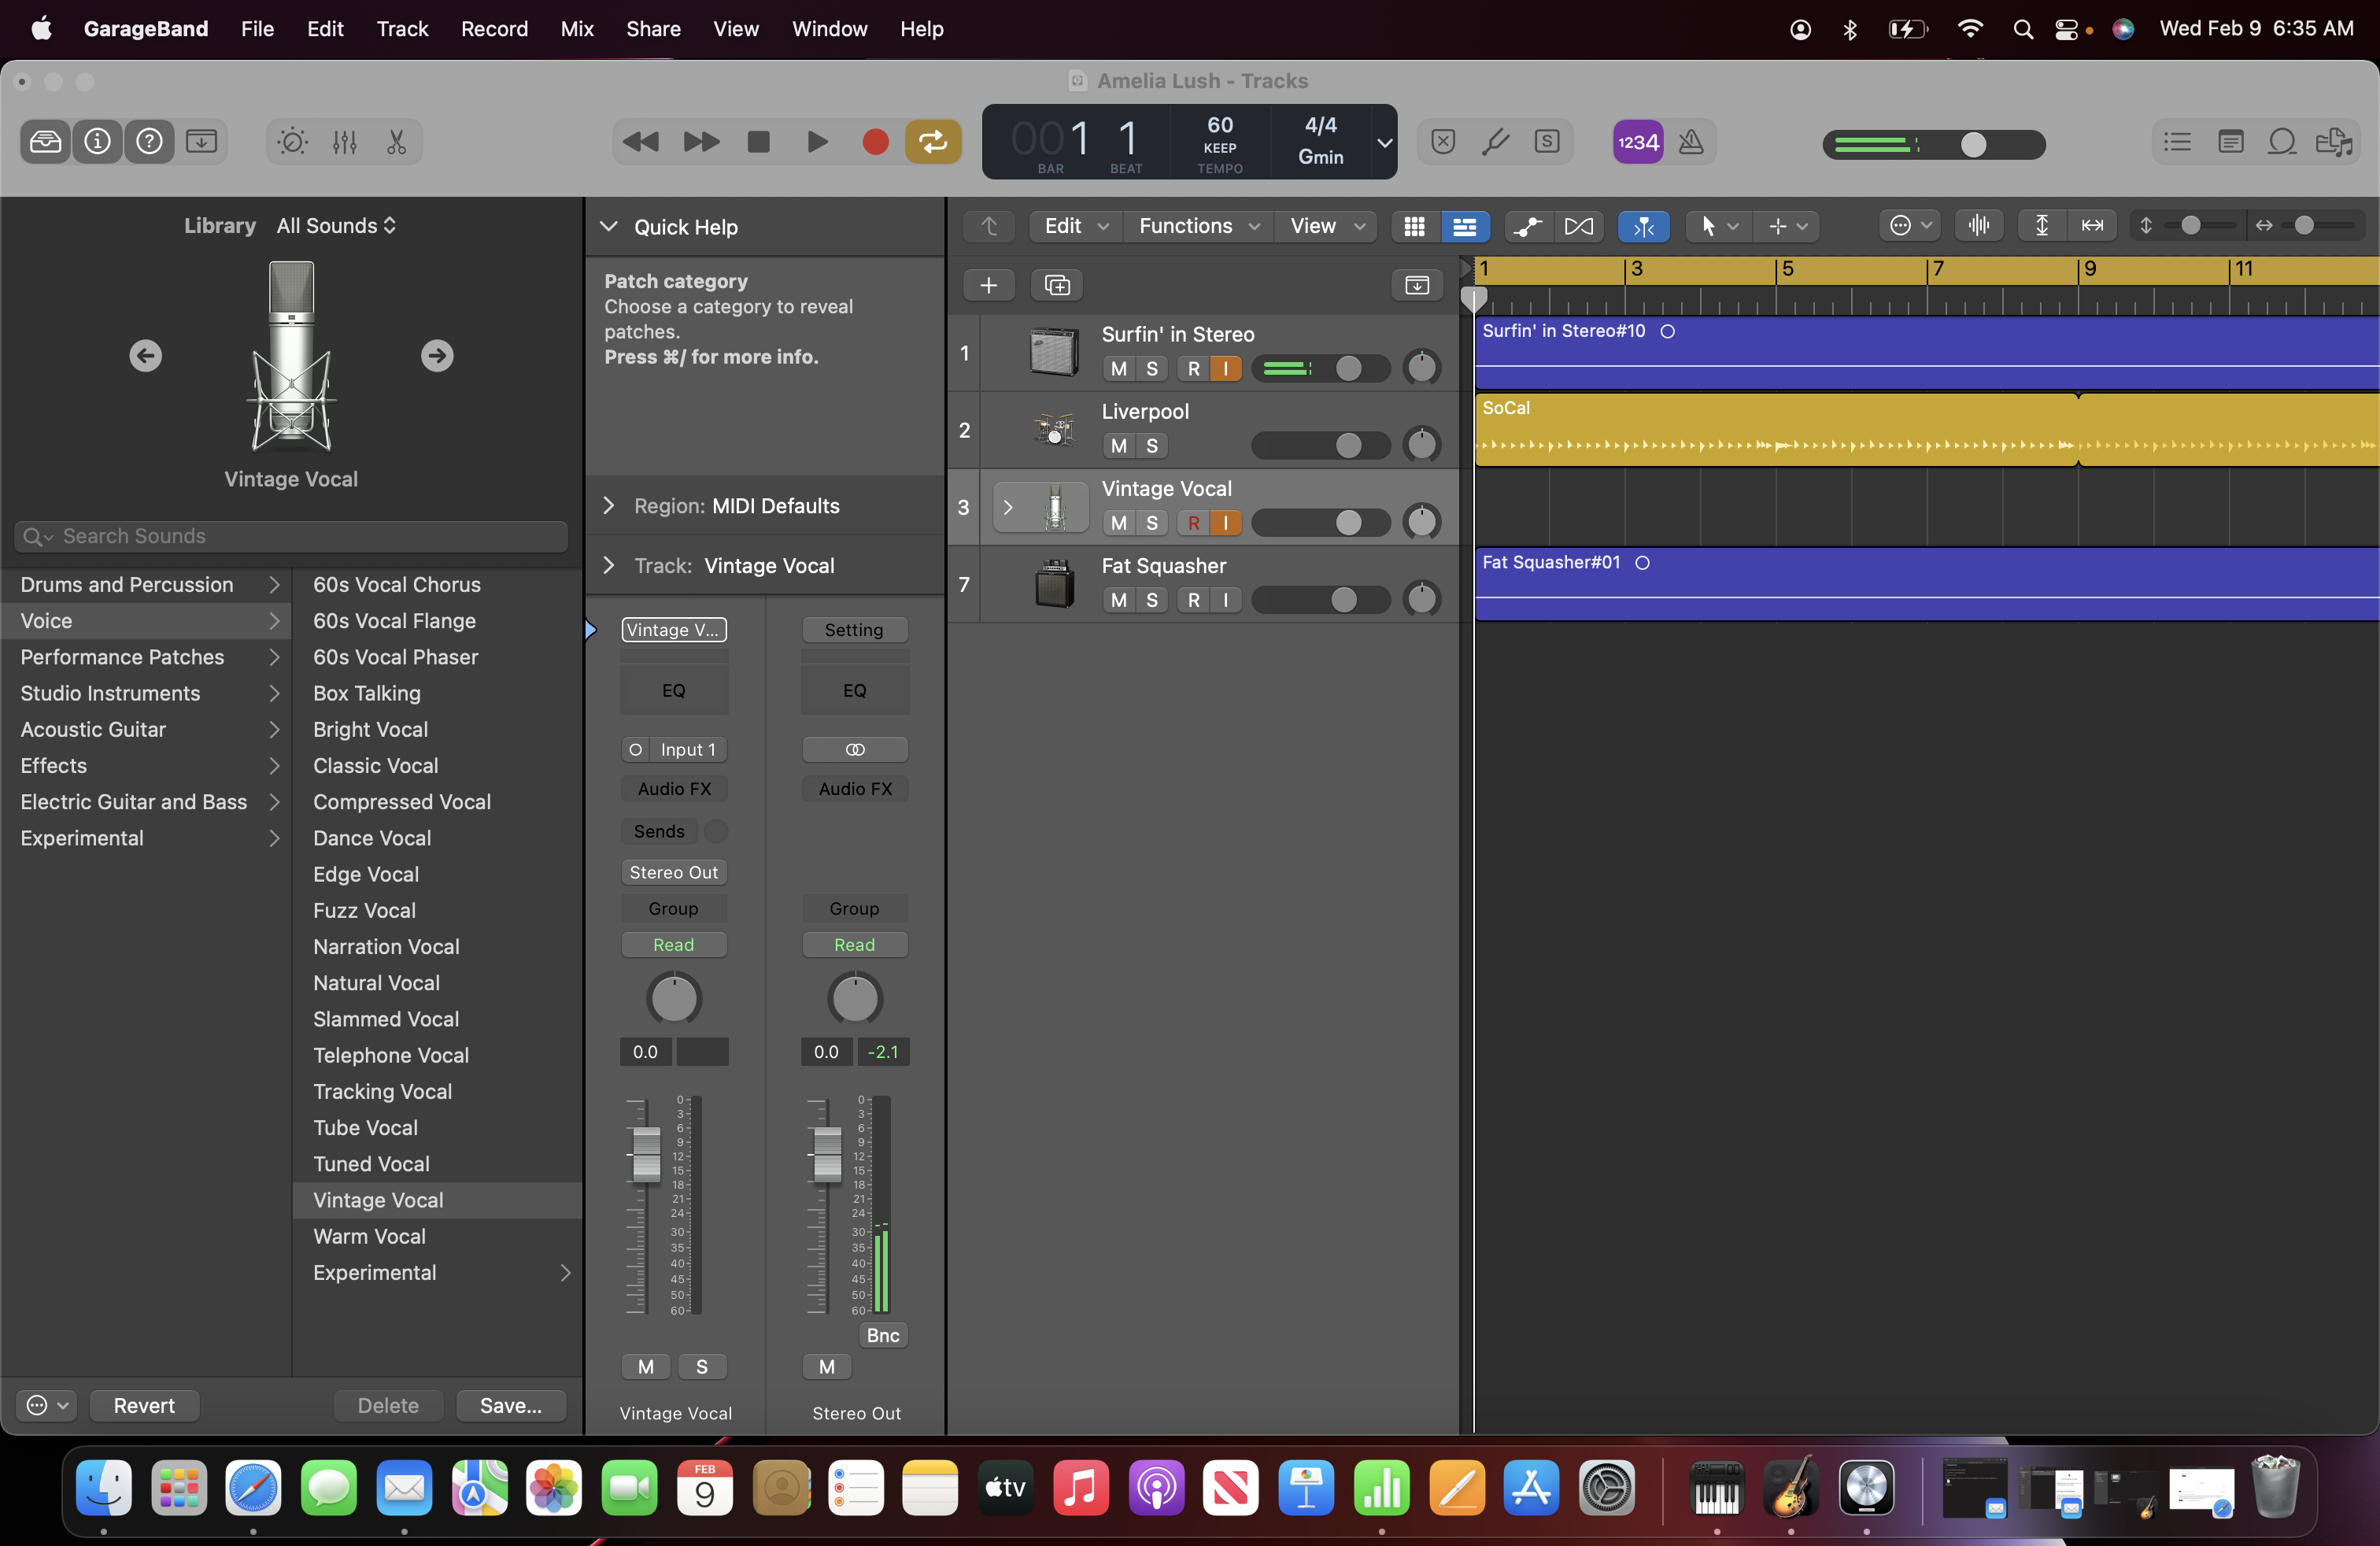Open the Loop Browser icon

click(2282, 142)
